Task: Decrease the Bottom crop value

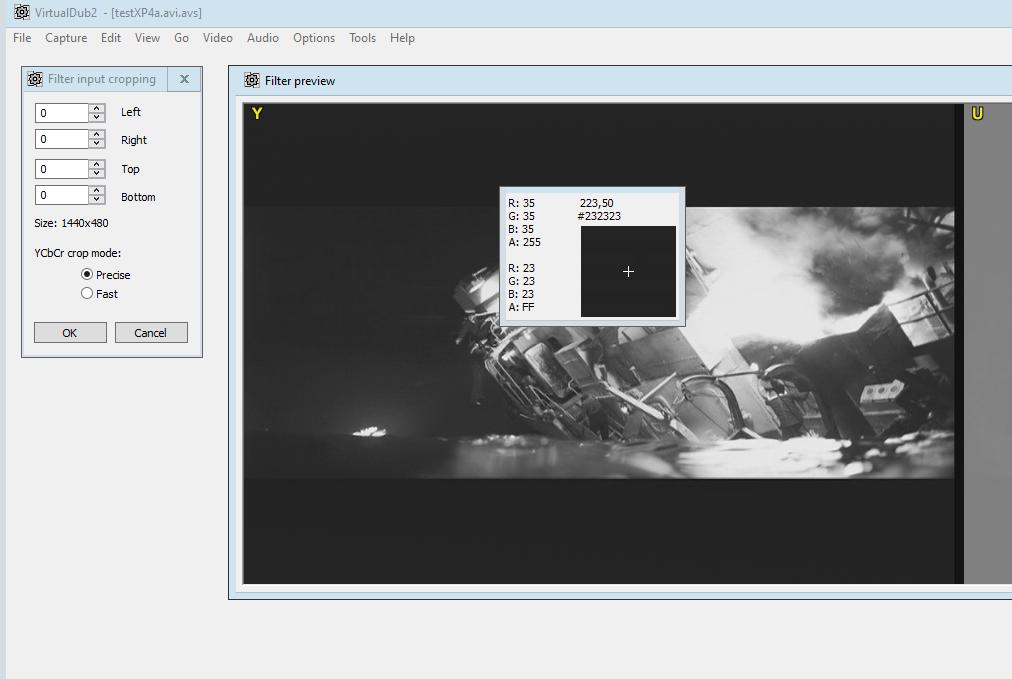Action: 97,200
